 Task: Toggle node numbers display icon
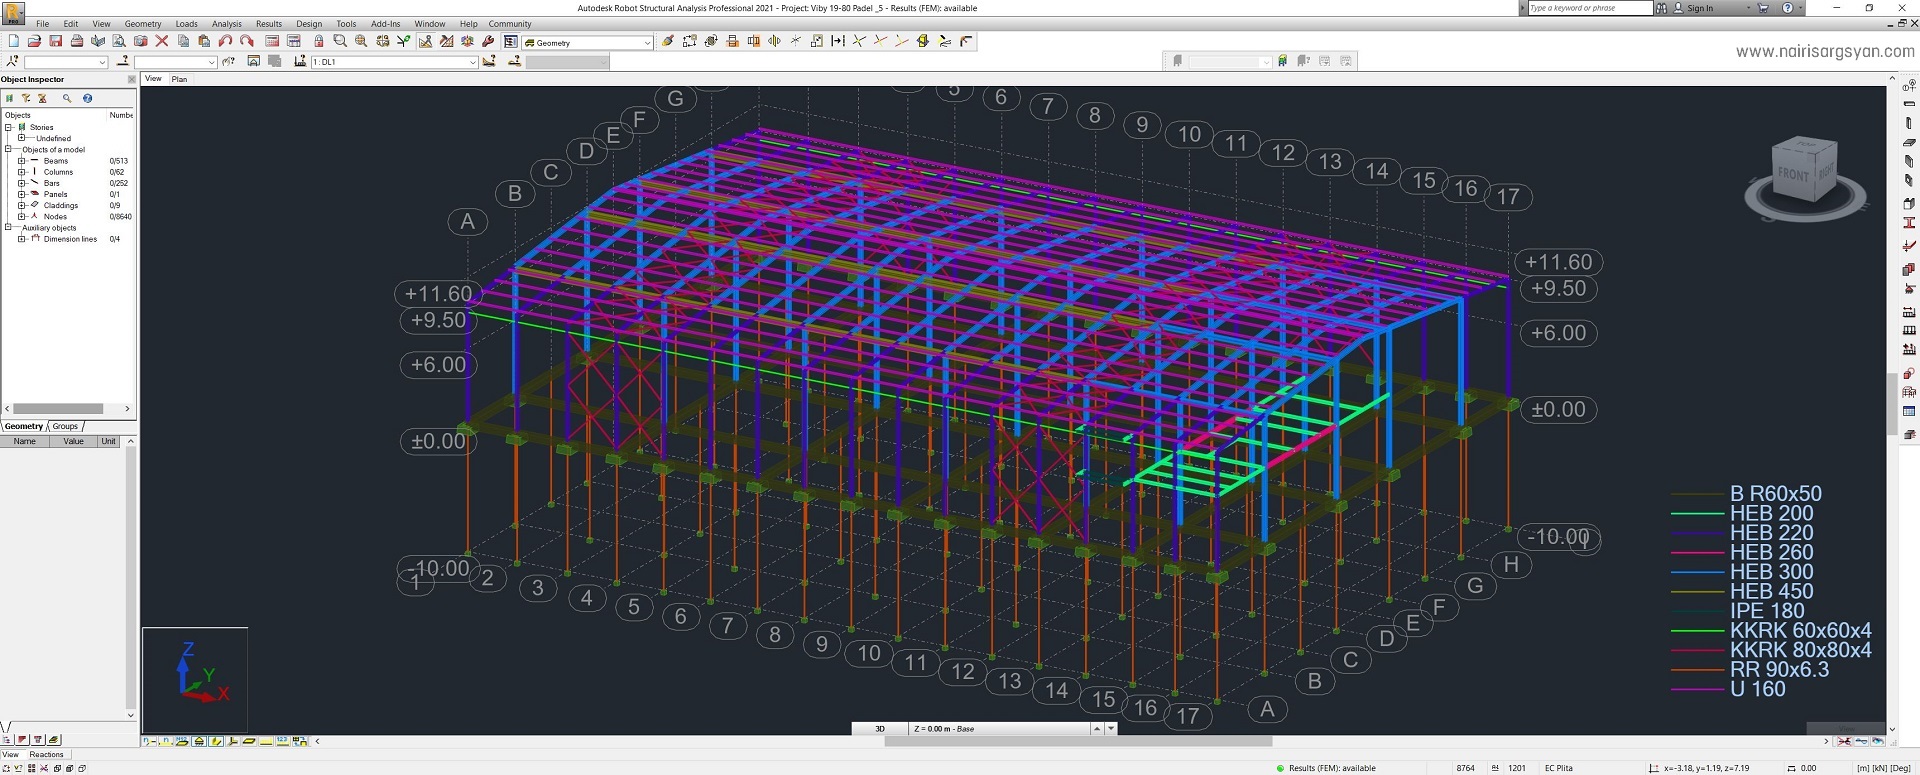(149, 741)
